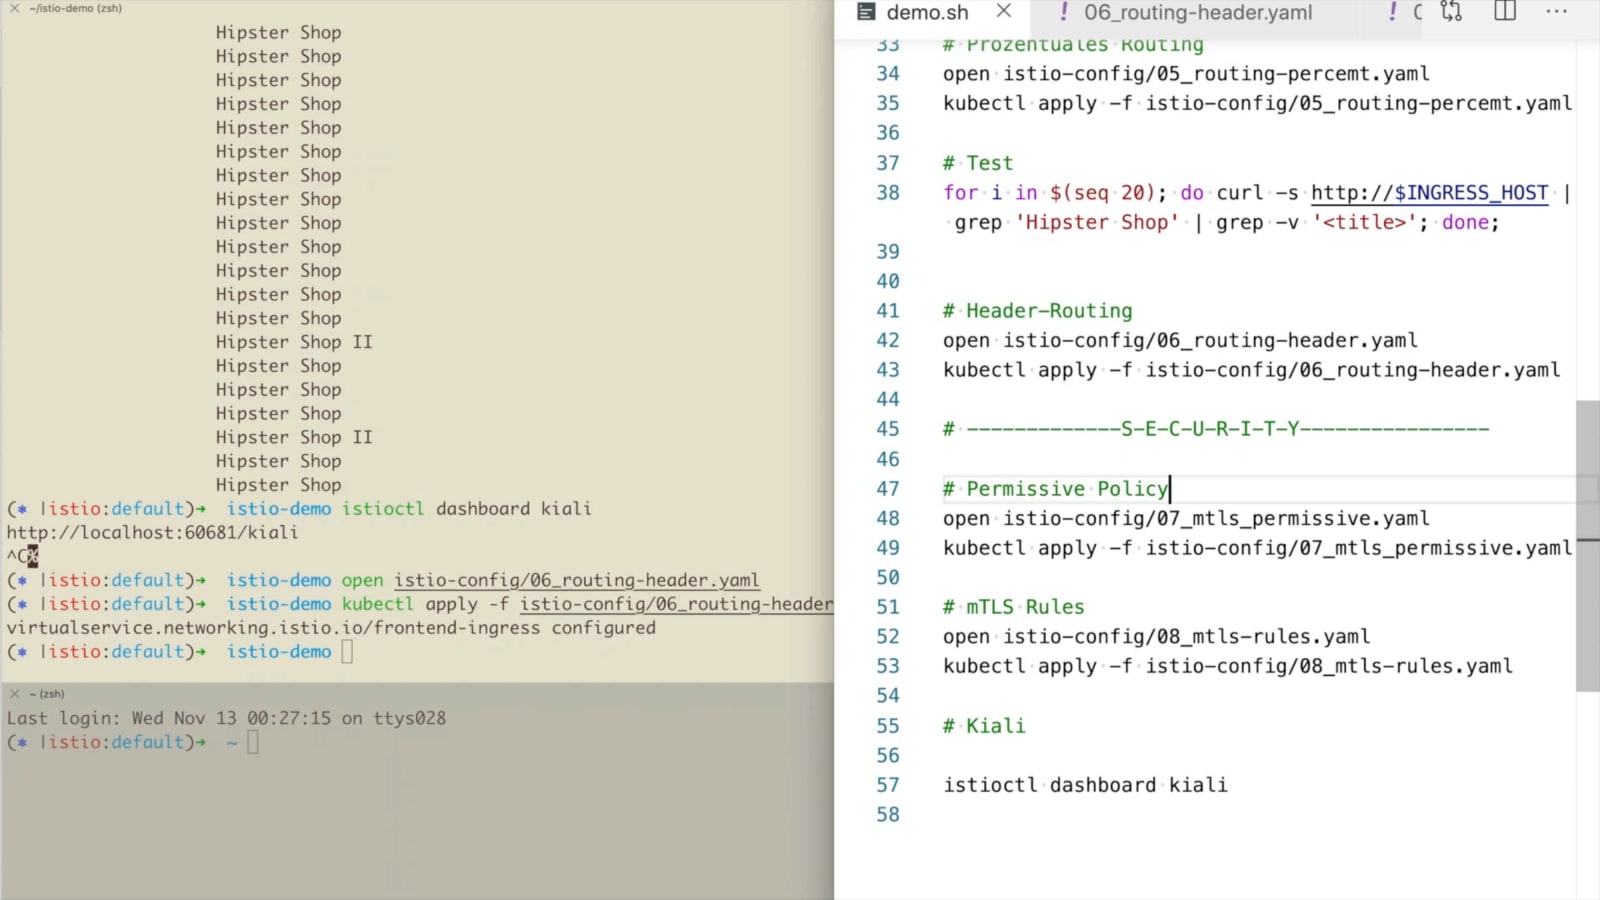
Task: Click the '~/istio-demo (zsh)' pane title
Action: click(x=76, y=8)
